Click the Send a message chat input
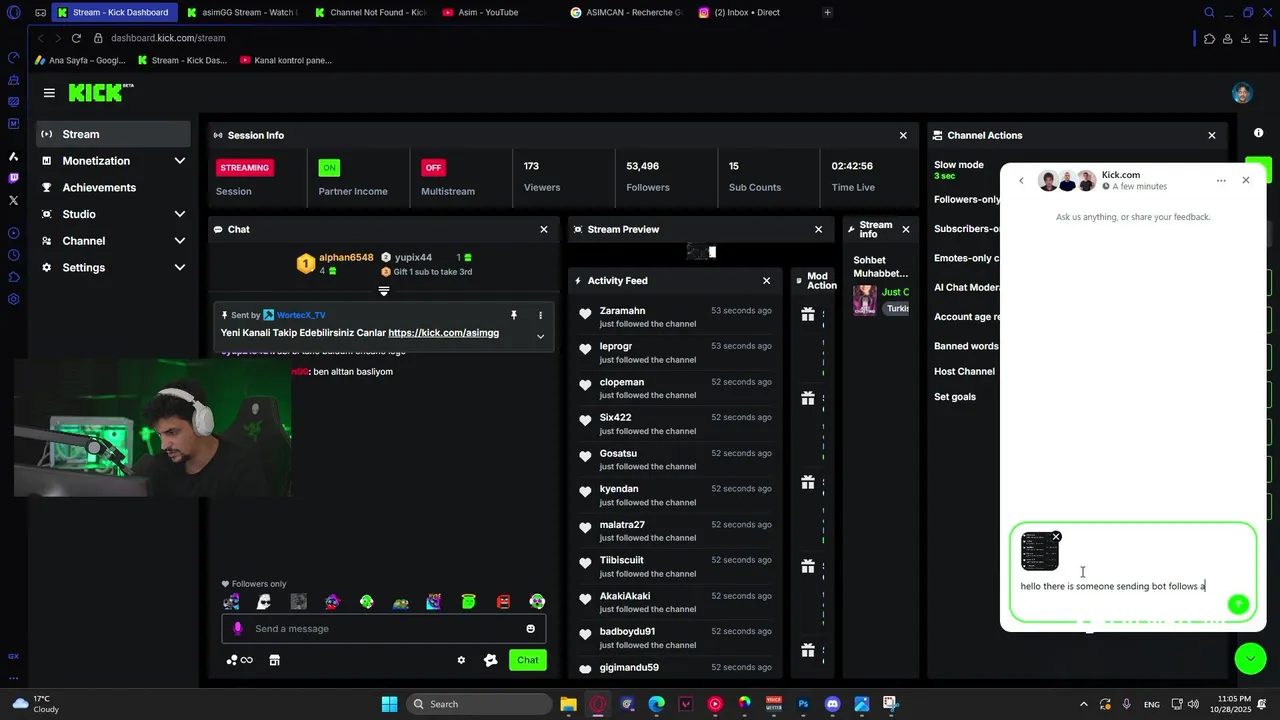This screenshot has width=1280, height=720. click(384, 629)
